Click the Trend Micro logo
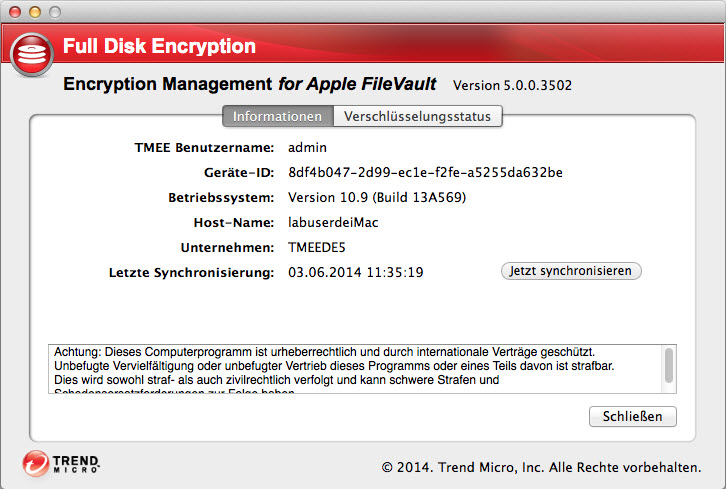This screenshot has width=726, height=489. (x=62, y=465)
